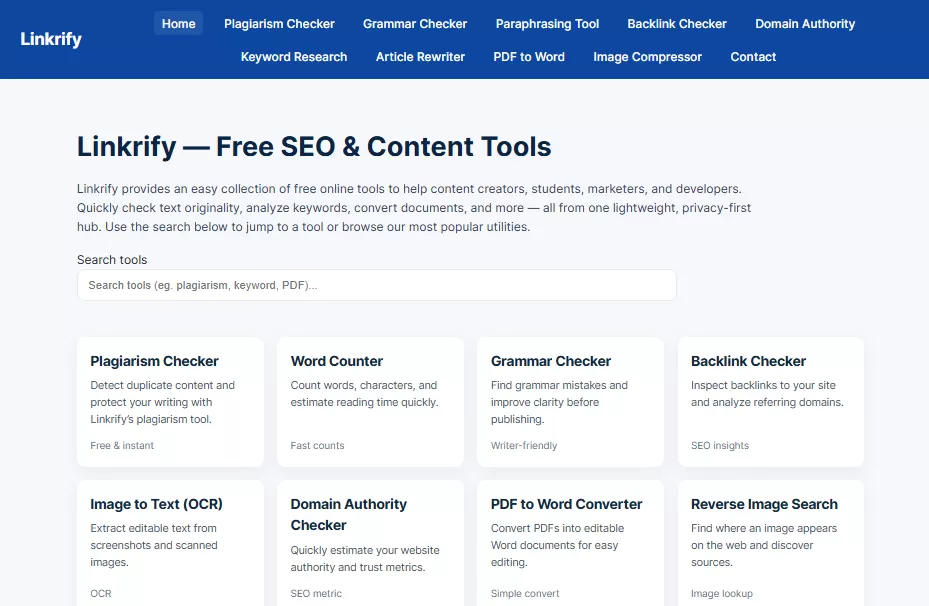The image size is (929, 606).
Task: Go to Plagiarism Checker in navigation bar
Action: pos(279,23)
